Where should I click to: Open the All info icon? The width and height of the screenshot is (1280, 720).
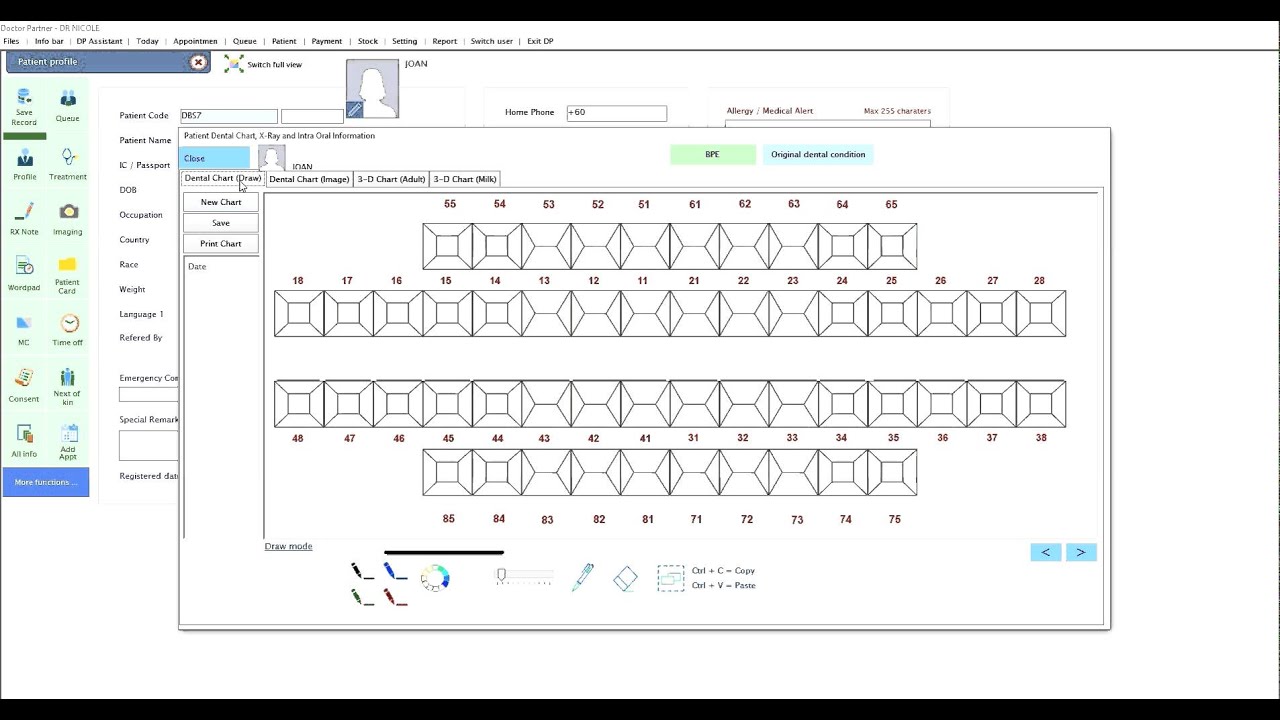[24, 442]
